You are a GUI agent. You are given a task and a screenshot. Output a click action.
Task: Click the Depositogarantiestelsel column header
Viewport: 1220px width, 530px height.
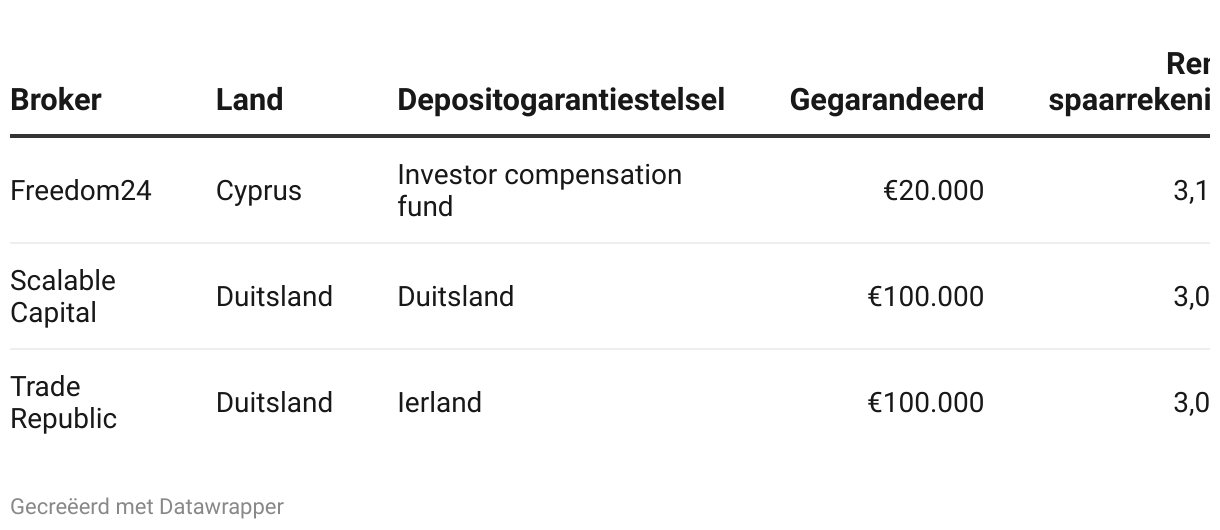(560, 100)
